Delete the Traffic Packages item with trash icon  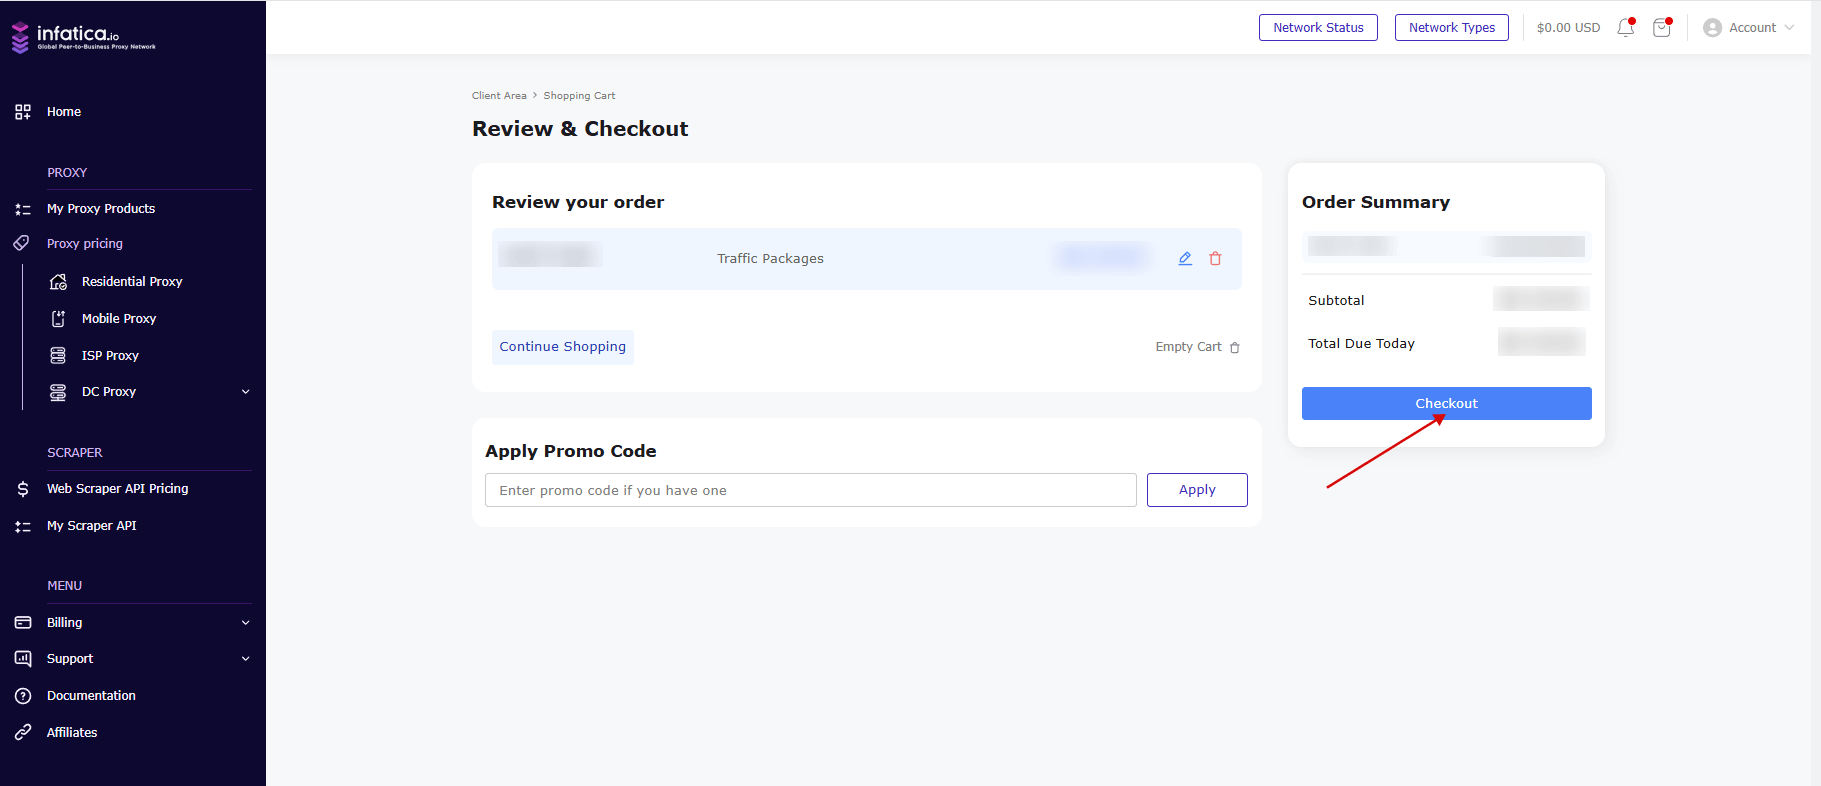pyautogui.click(x=1215, y=258)
